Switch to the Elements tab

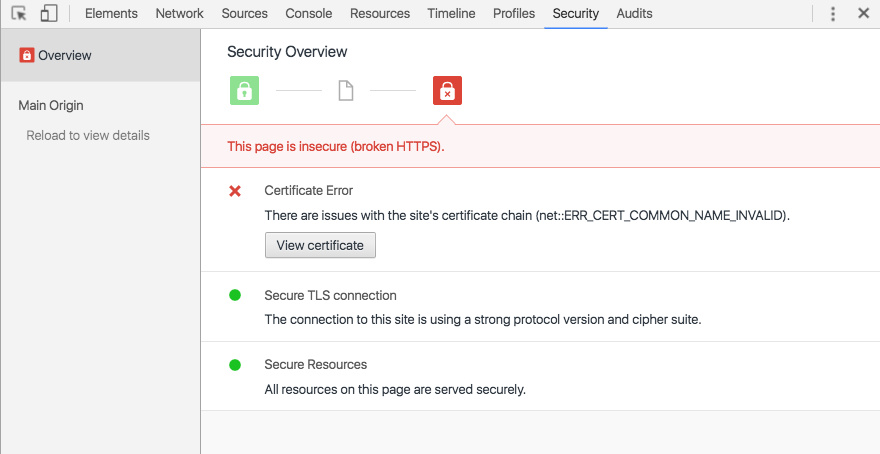[x=112, y=14]
